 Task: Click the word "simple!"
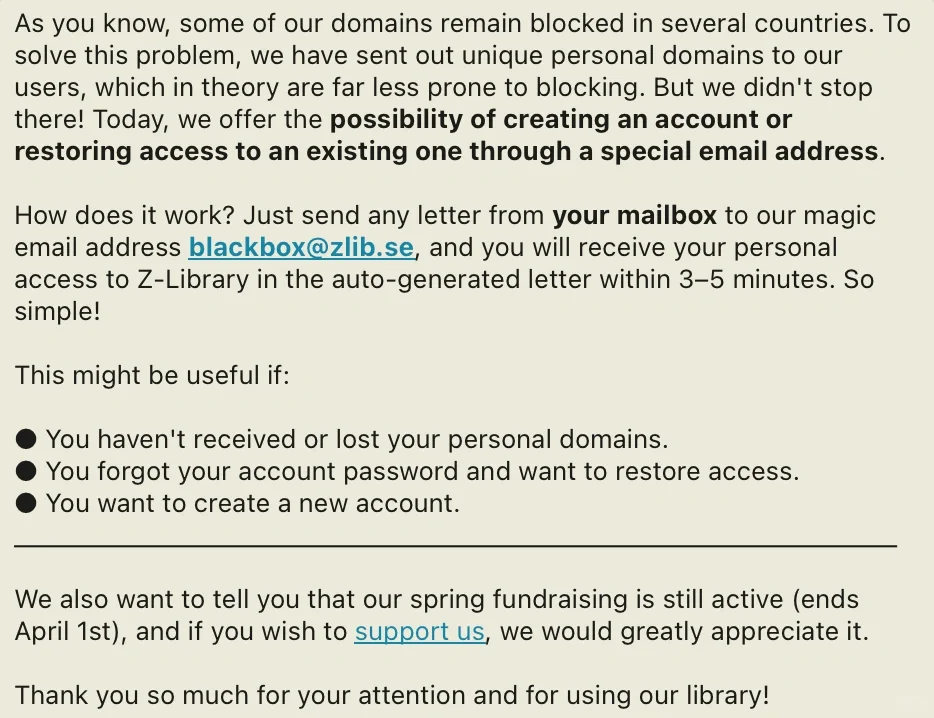58,312
